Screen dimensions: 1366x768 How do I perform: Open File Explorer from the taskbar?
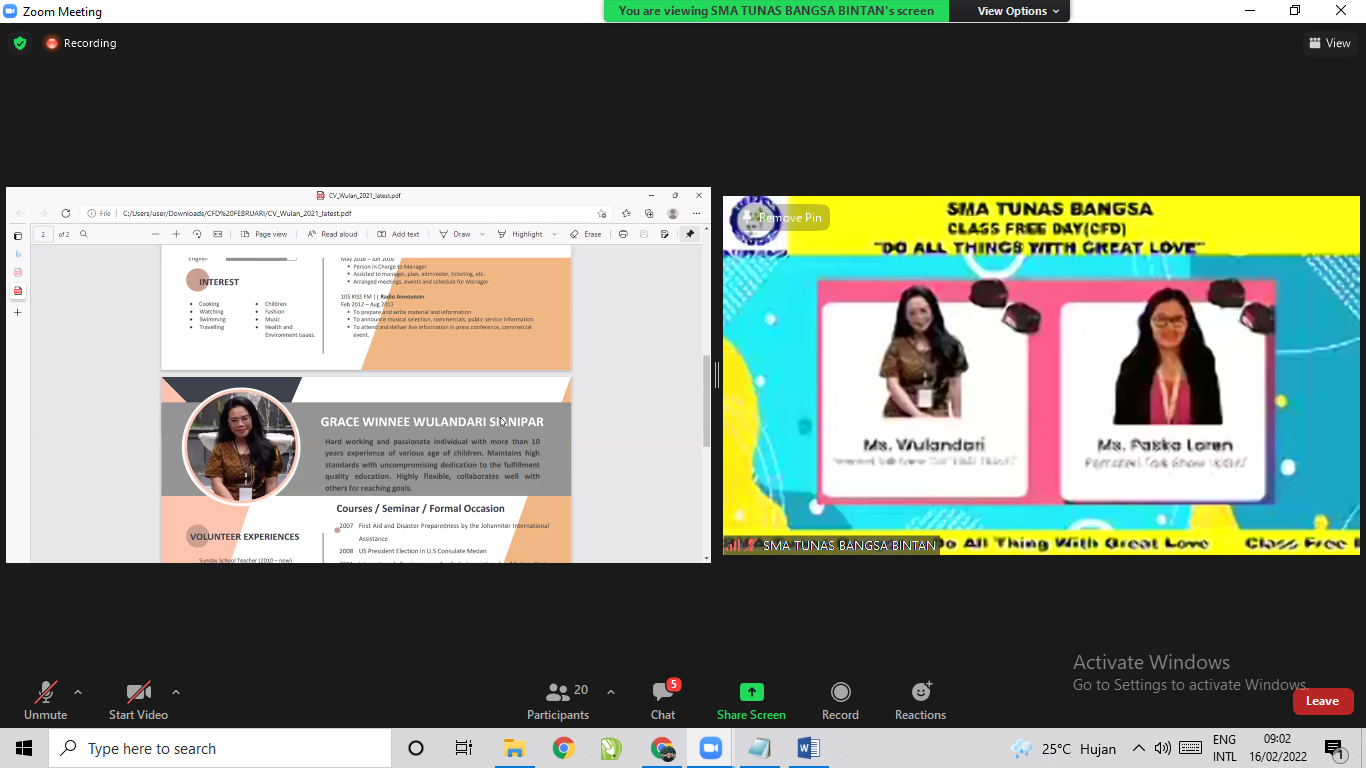514,748
